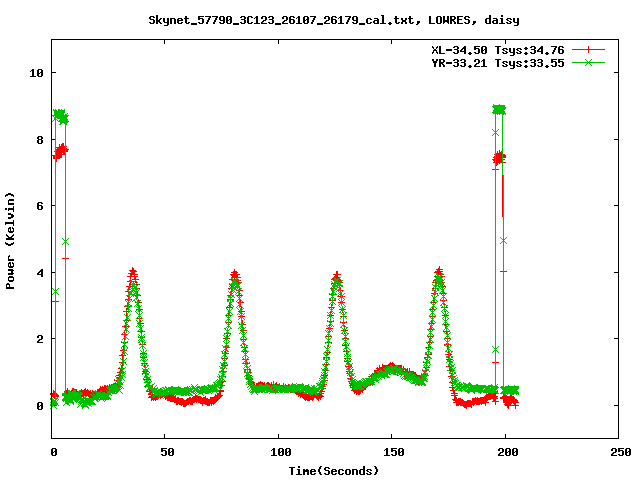Click the x-axis tick label 150

[x=394, y=452]
